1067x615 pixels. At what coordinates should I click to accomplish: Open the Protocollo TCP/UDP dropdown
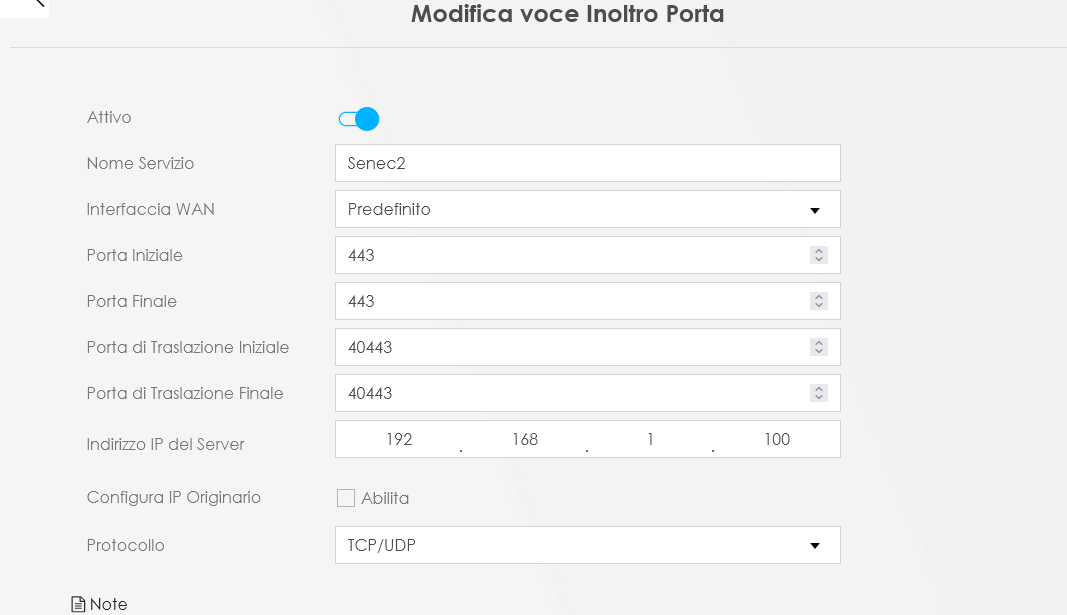coord(587,545)
